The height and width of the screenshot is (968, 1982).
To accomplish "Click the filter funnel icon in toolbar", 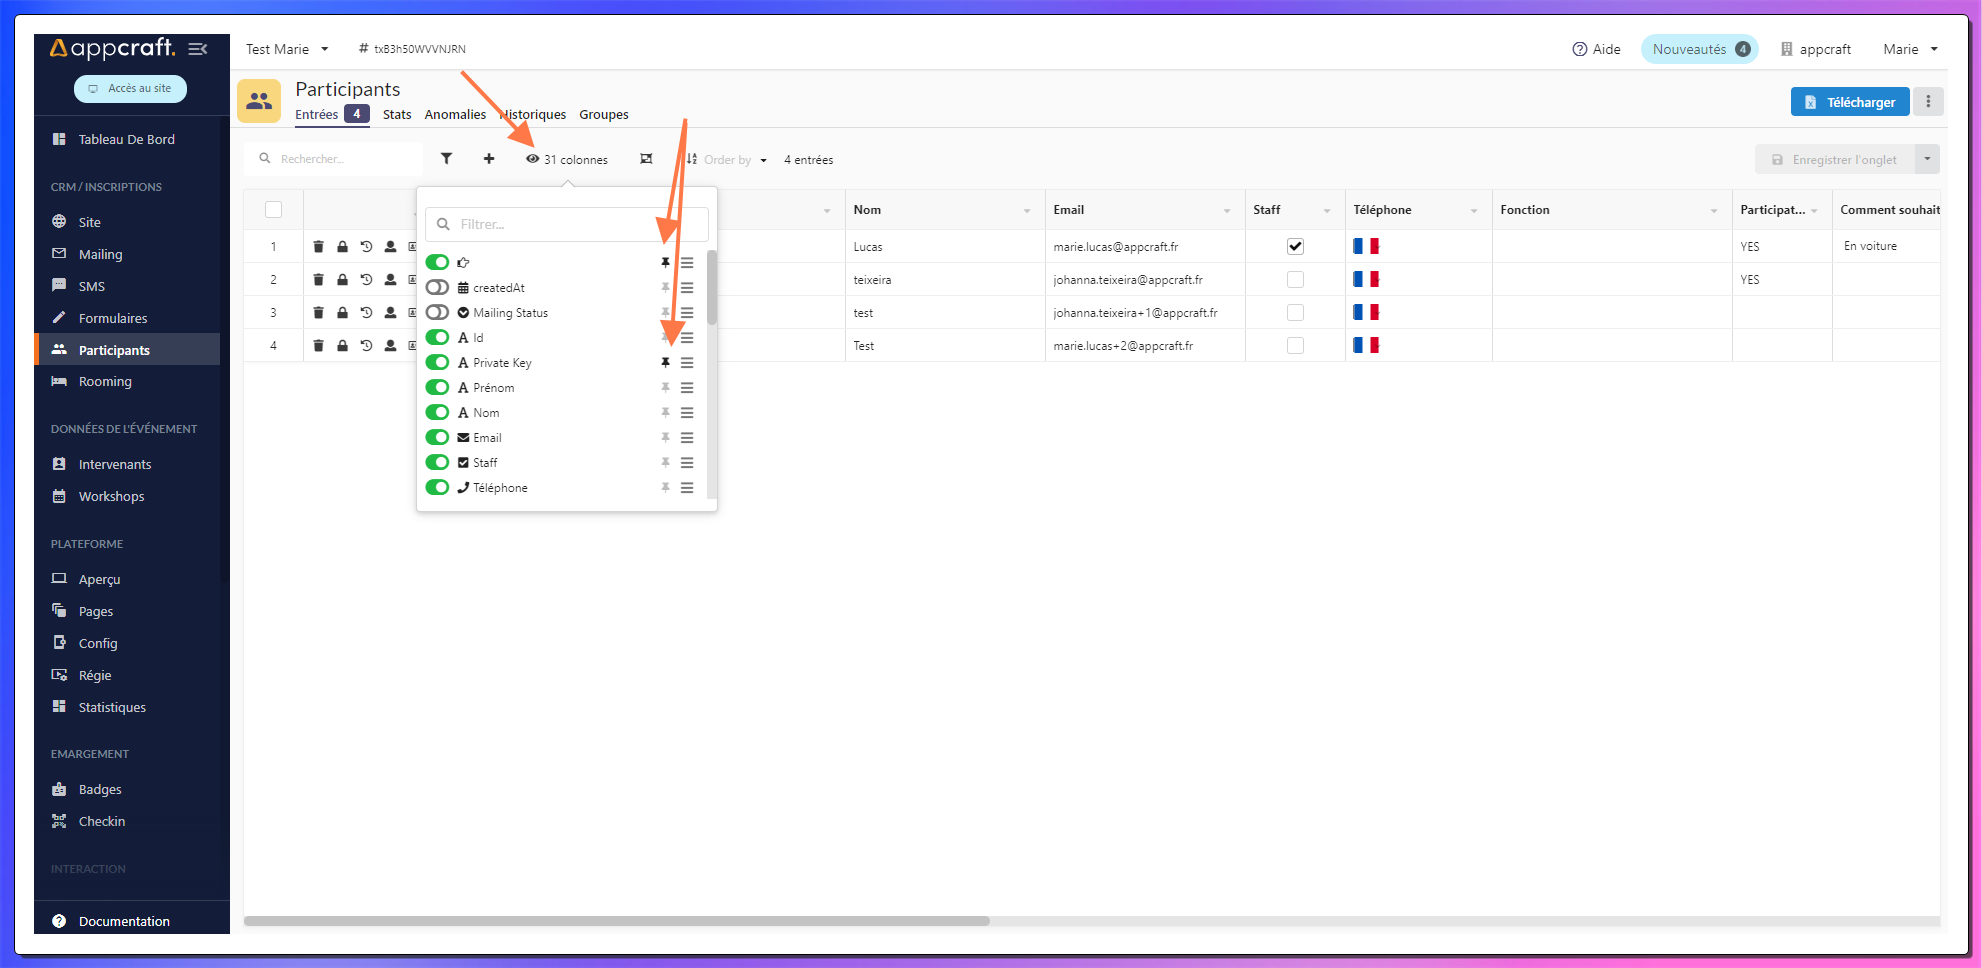I will click(446, 159).
